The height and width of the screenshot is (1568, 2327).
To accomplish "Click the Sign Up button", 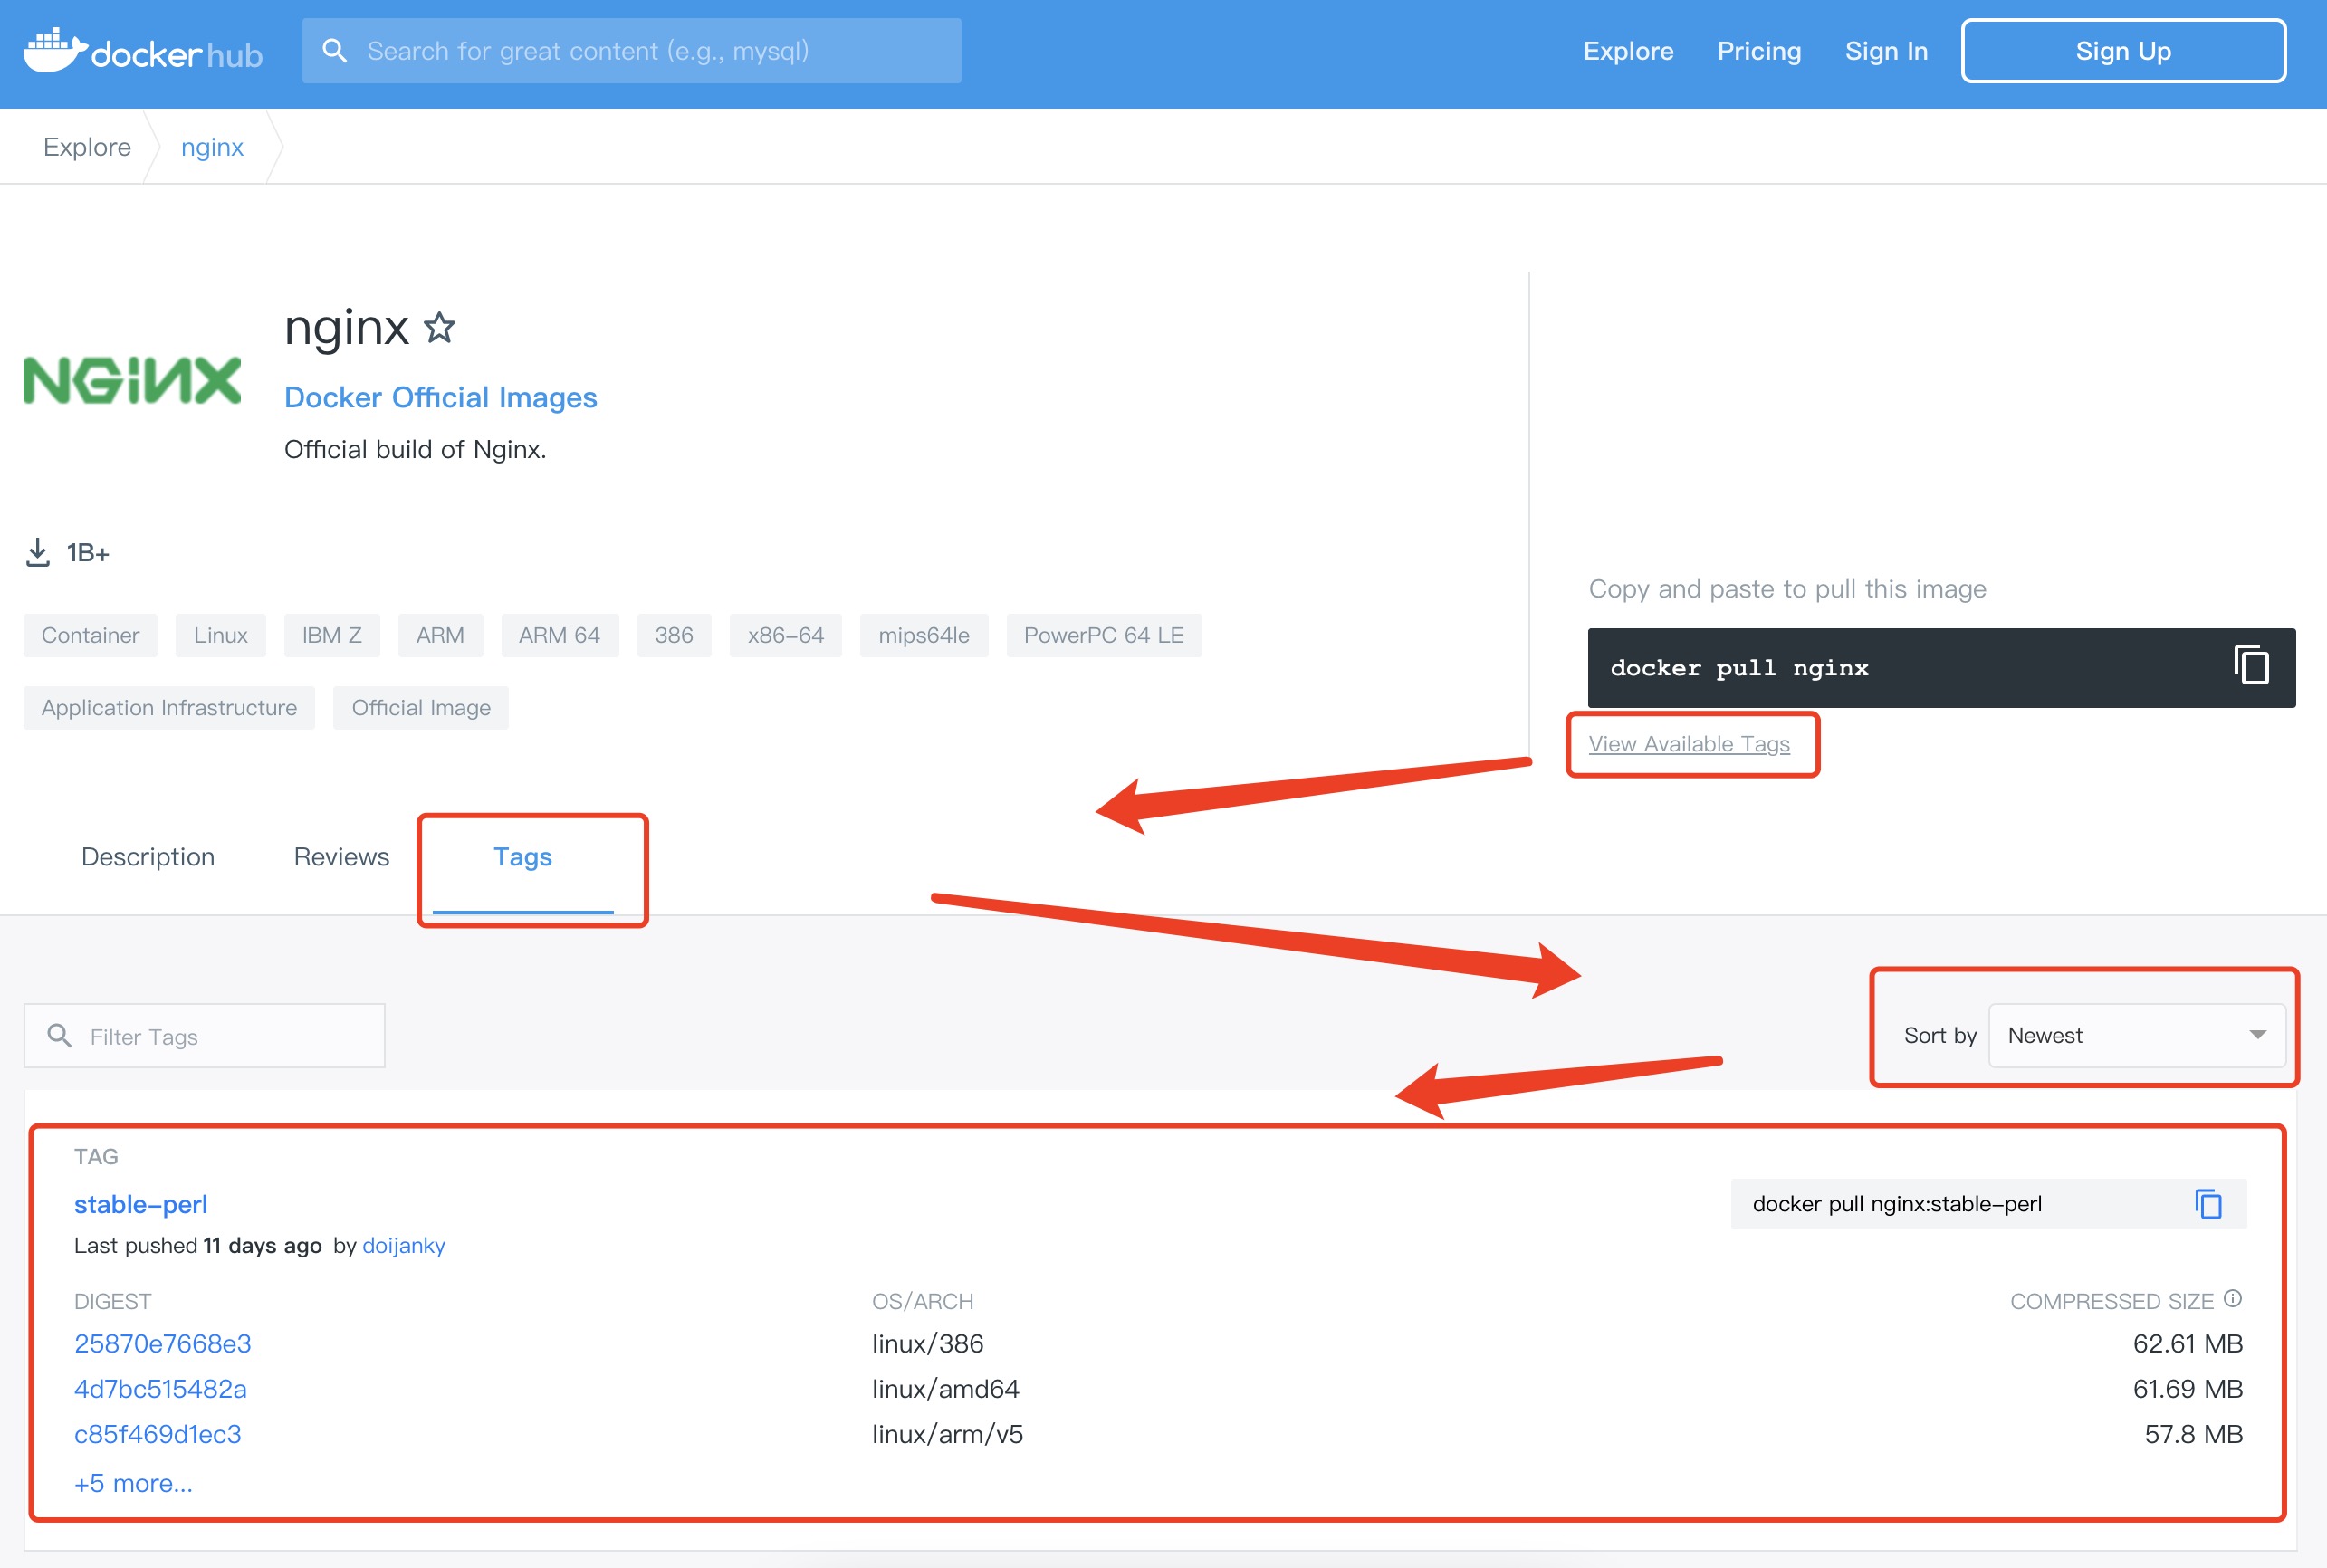I will click(x=2122, y=51).
